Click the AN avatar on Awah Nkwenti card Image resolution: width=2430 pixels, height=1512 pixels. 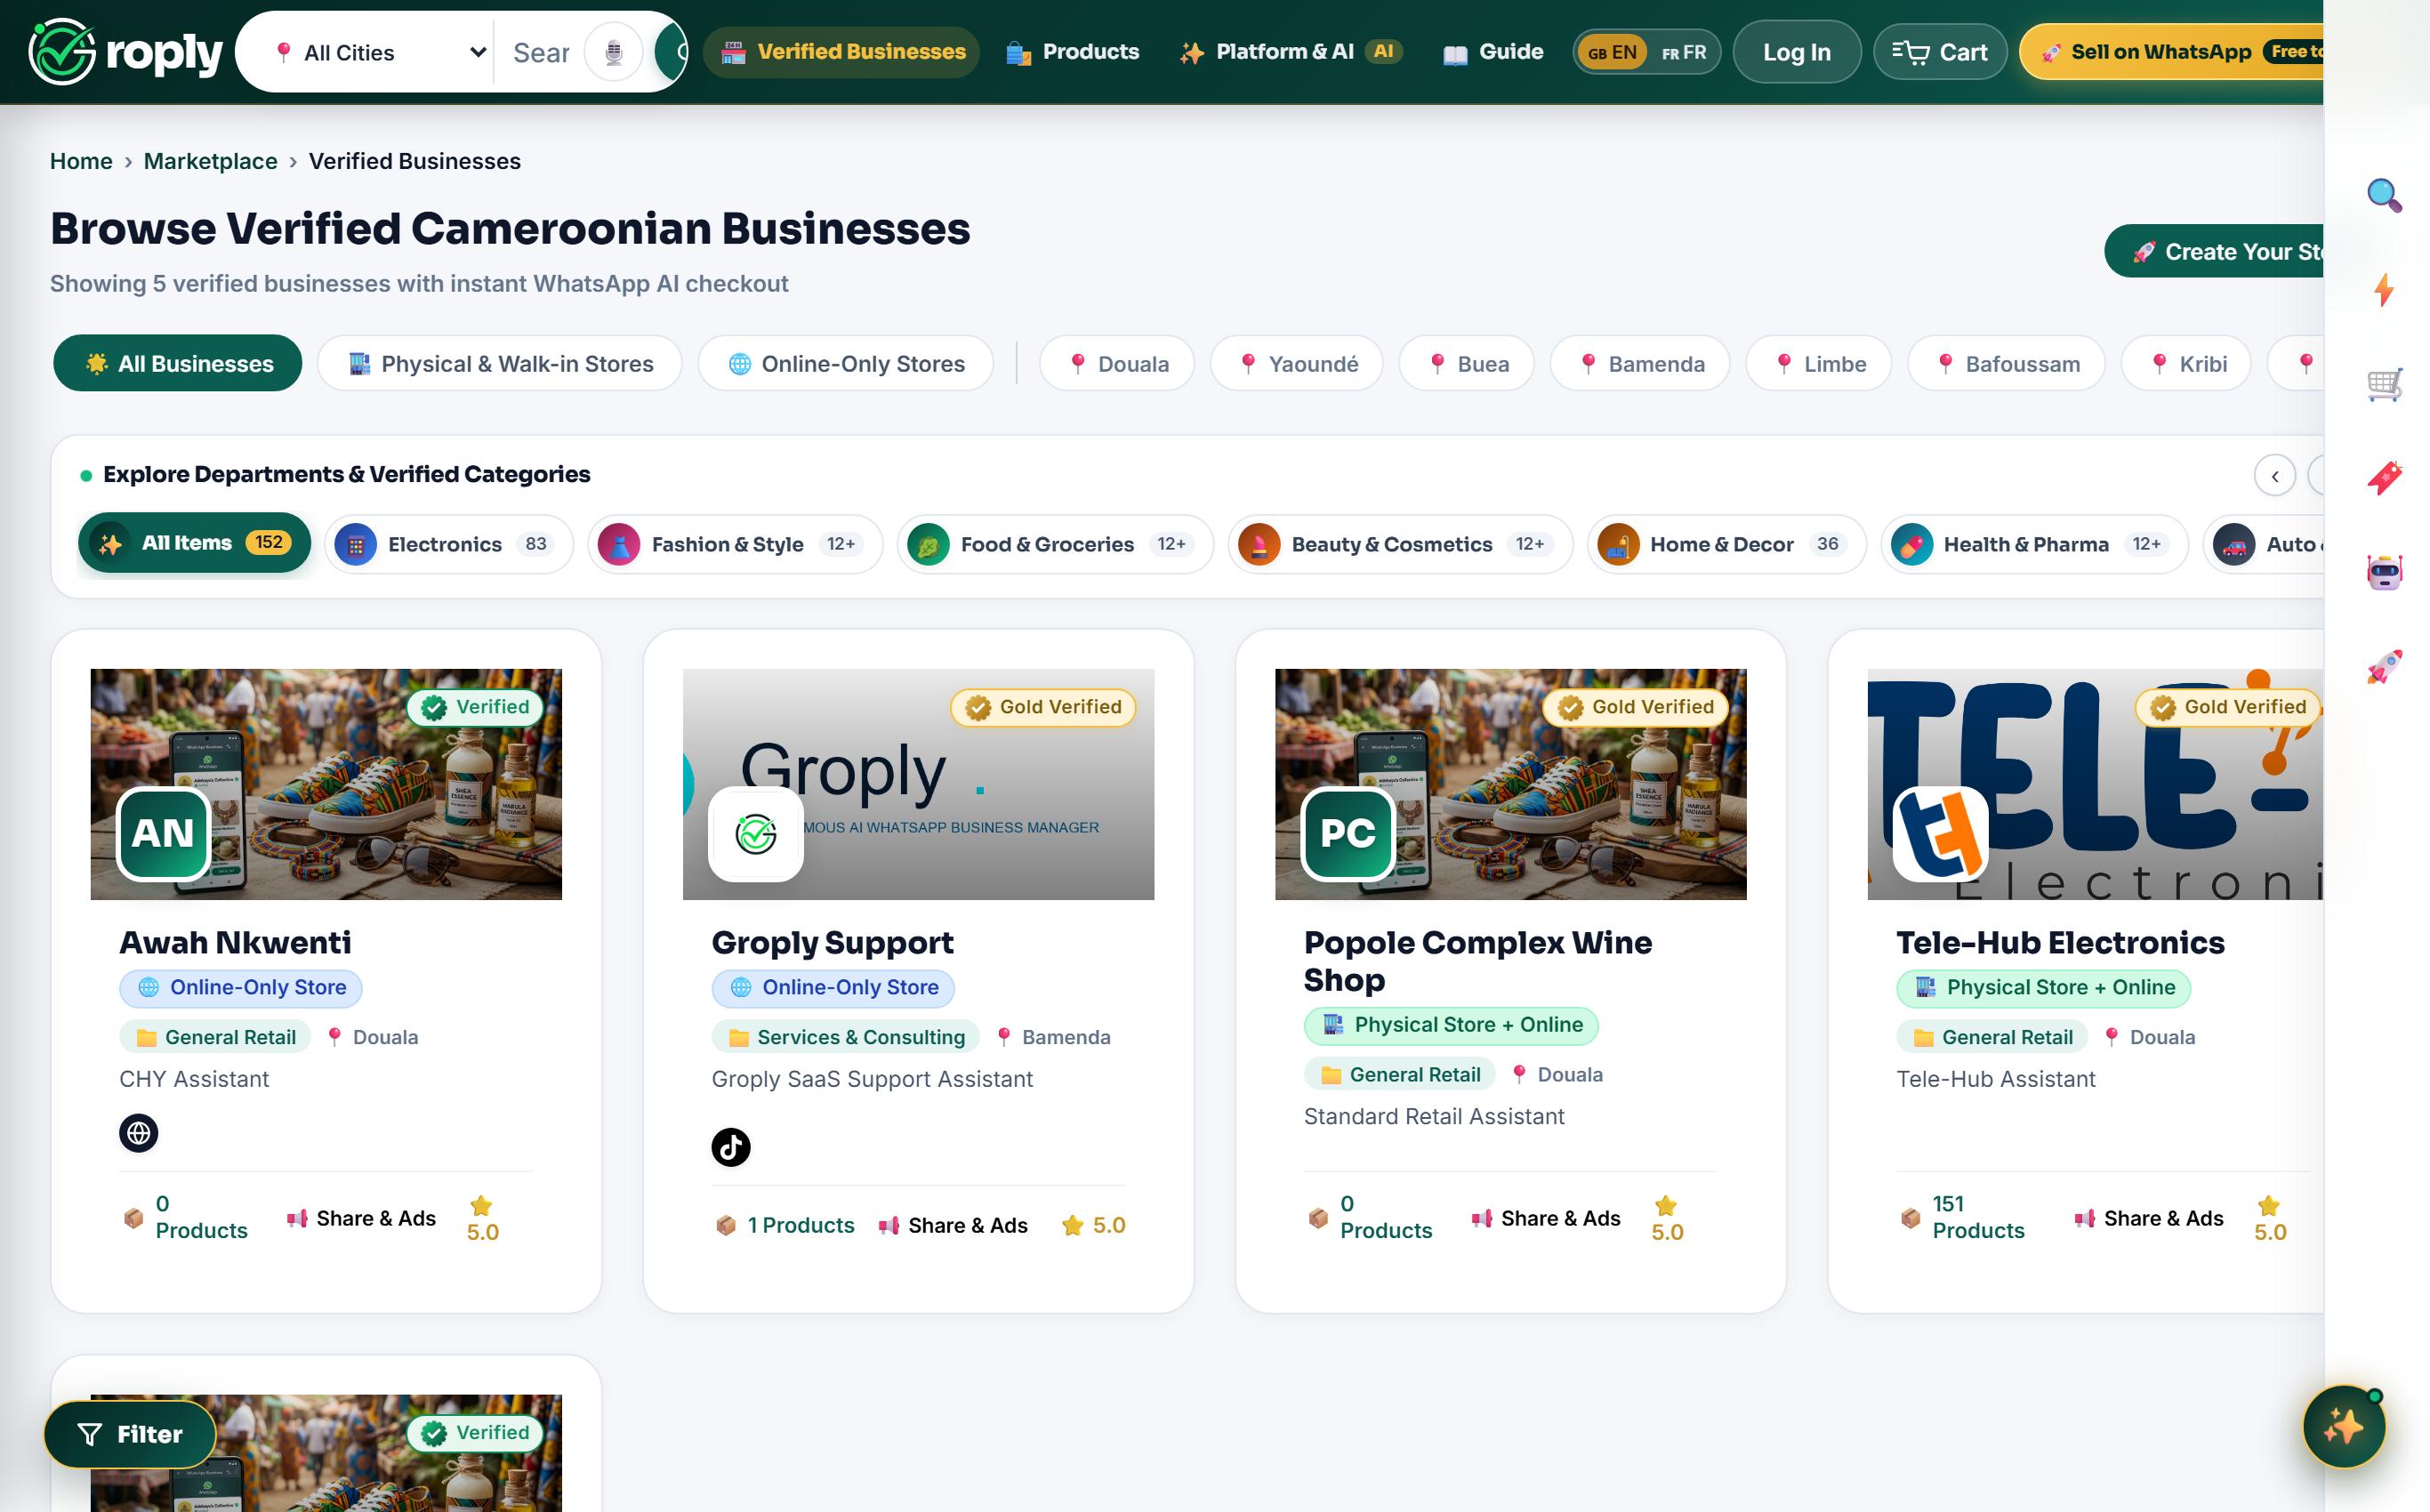click(163, 833)
